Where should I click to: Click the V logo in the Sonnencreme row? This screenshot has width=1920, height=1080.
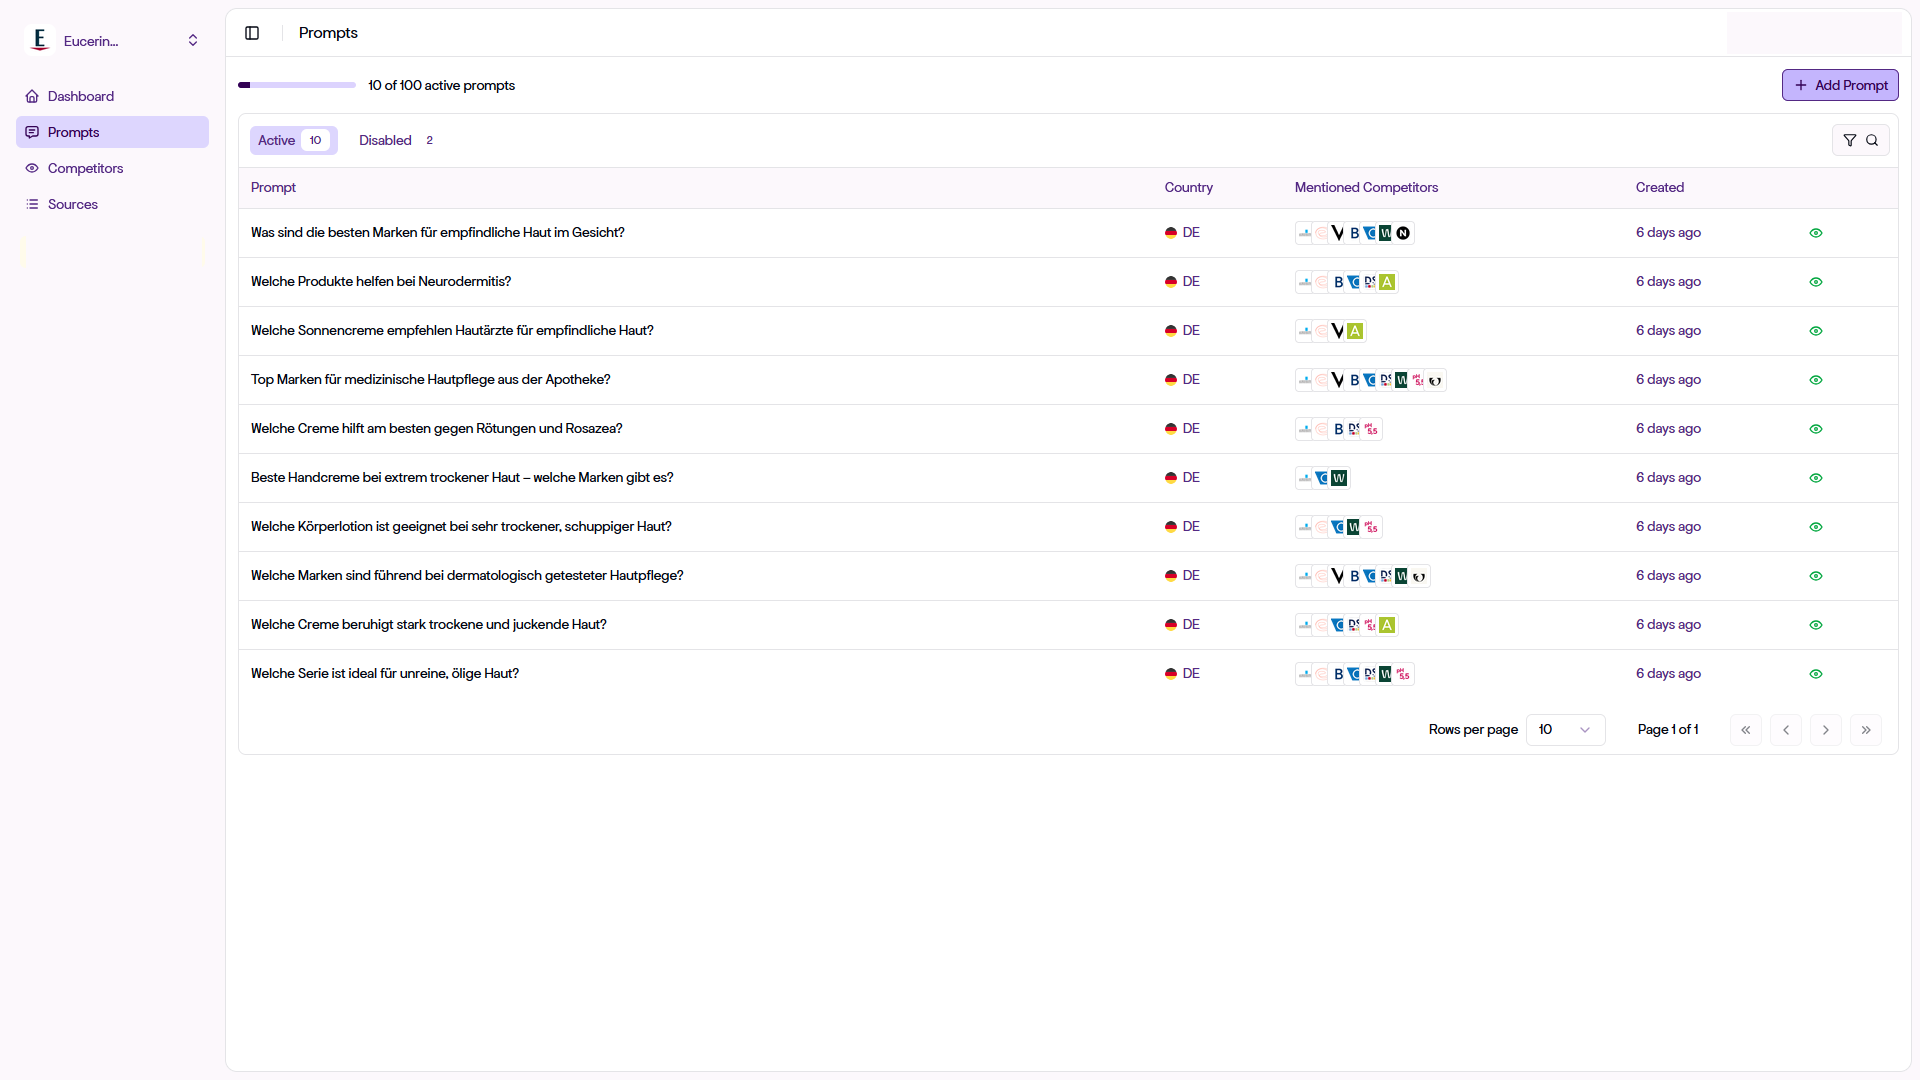coord(1338,331)
